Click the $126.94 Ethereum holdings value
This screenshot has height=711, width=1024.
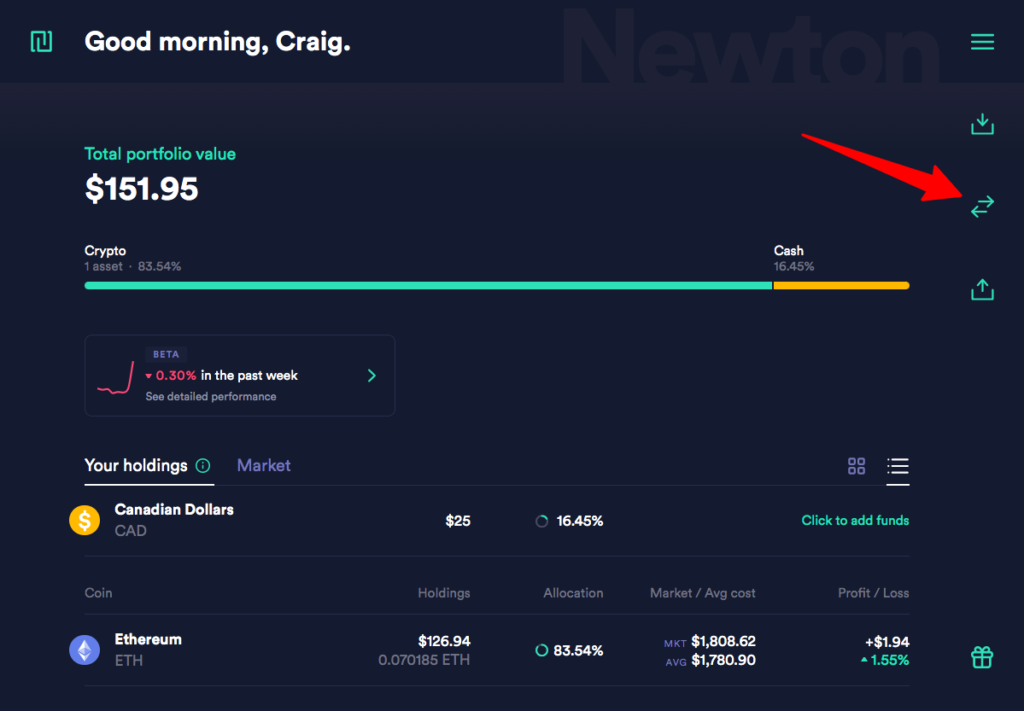coord(444,641)
